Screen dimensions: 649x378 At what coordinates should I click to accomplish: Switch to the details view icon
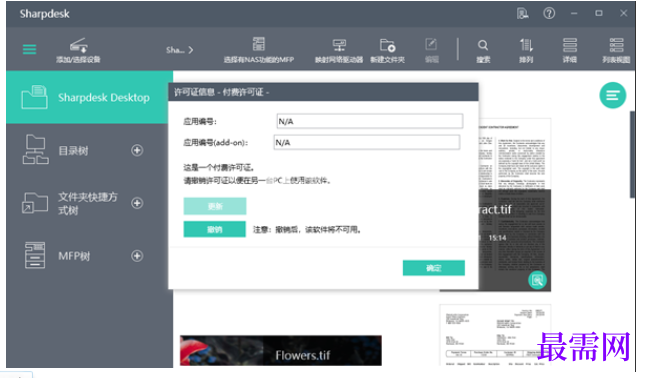(x=570, y=45)
